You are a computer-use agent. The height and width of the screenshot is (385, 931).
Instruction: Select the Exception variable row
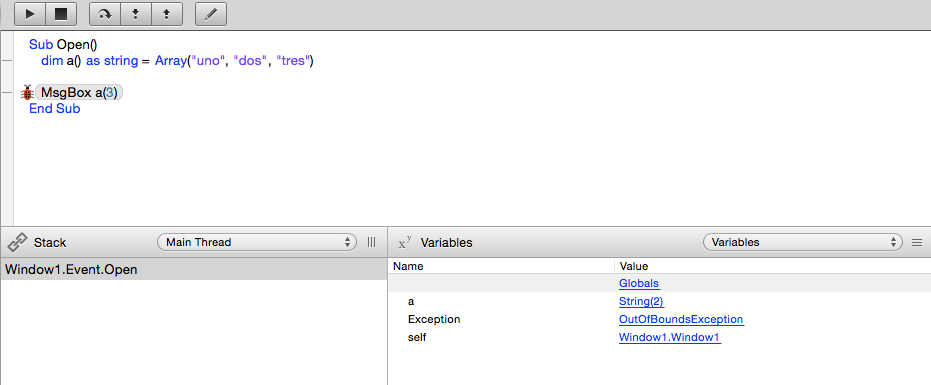(660, 320)
